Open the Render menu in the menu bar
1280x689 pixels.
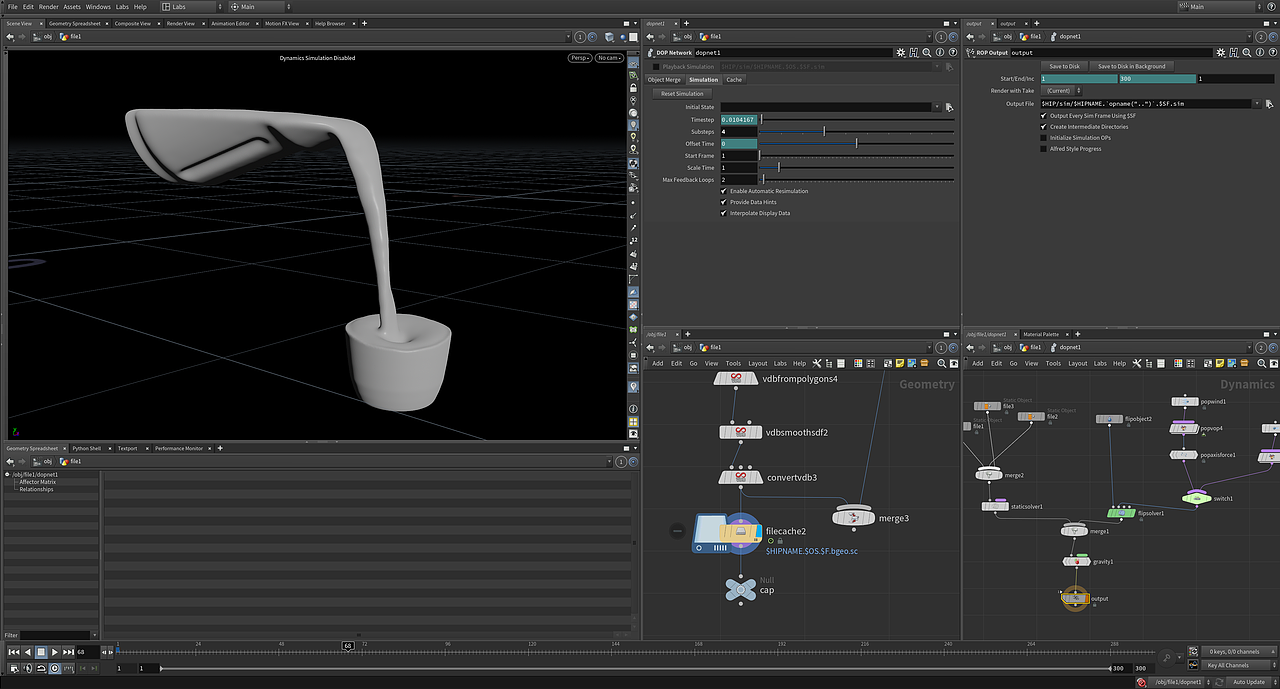48,7
